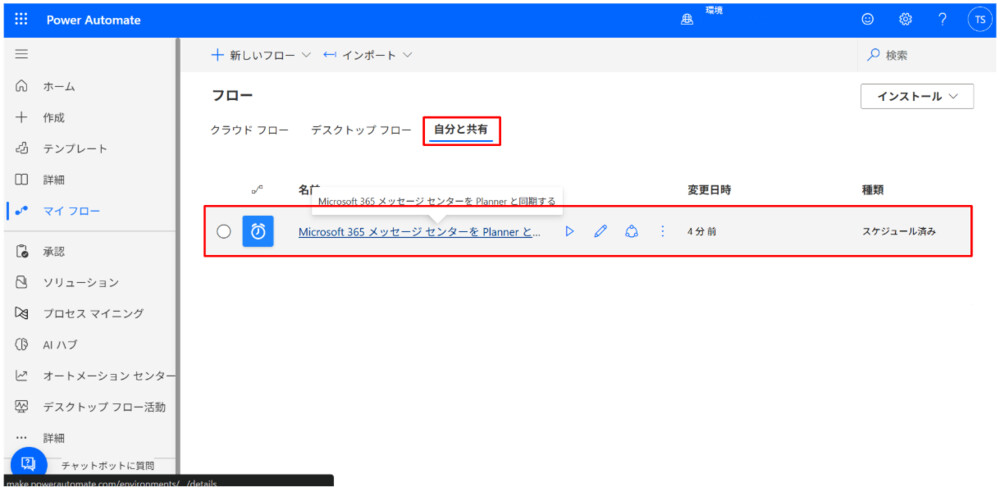This screenshot has width=1000, height=492.
Task: Open the first 詳細 sidebar item
Action: point(54,180)
